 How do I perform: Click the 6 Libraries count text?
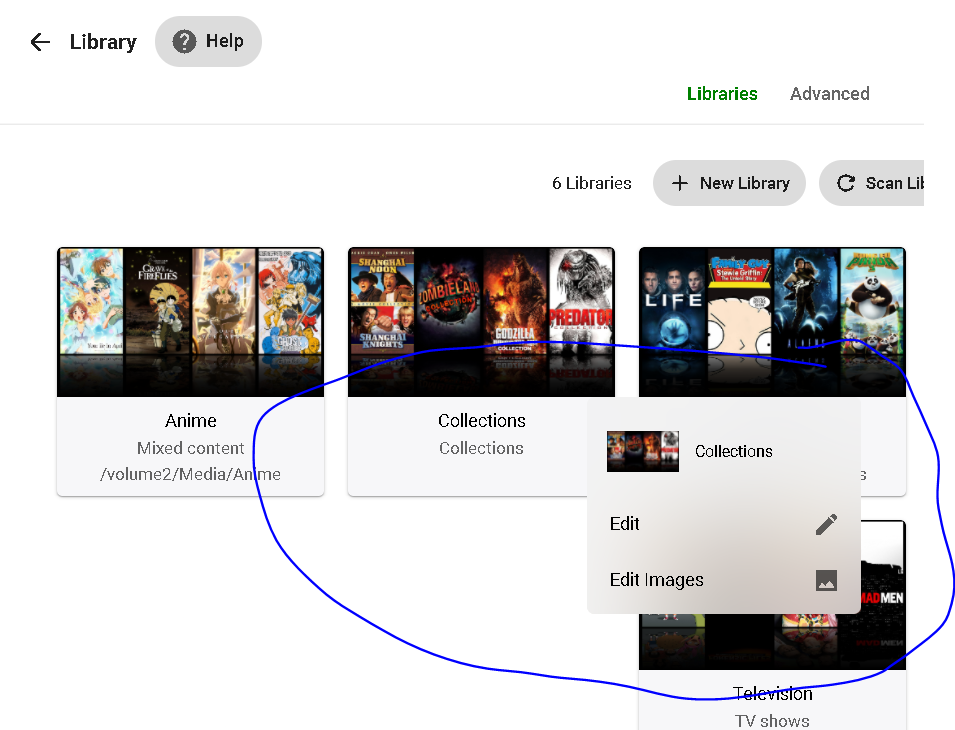click(x=591, y=183)
